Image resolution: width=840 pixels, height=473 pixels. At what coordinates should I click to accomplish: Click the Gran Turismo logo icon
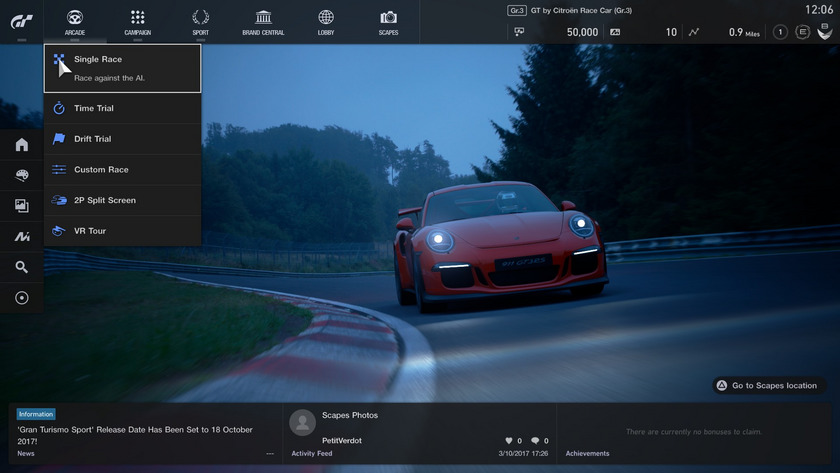coord(22,21)
